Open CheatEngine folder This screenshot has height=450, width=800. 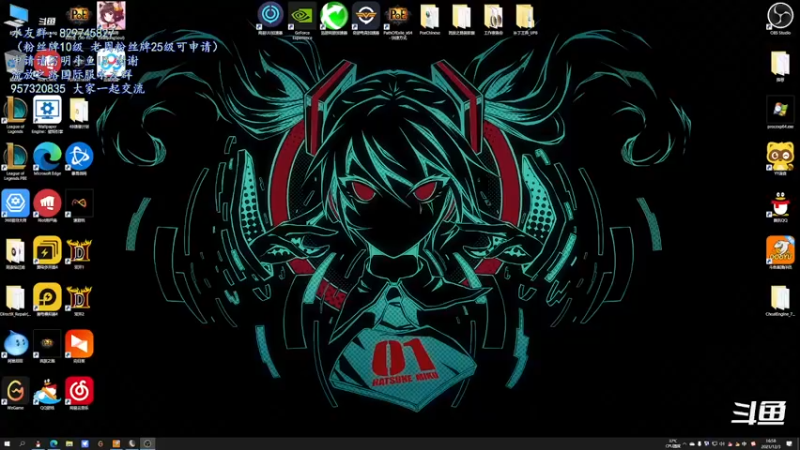780,300
